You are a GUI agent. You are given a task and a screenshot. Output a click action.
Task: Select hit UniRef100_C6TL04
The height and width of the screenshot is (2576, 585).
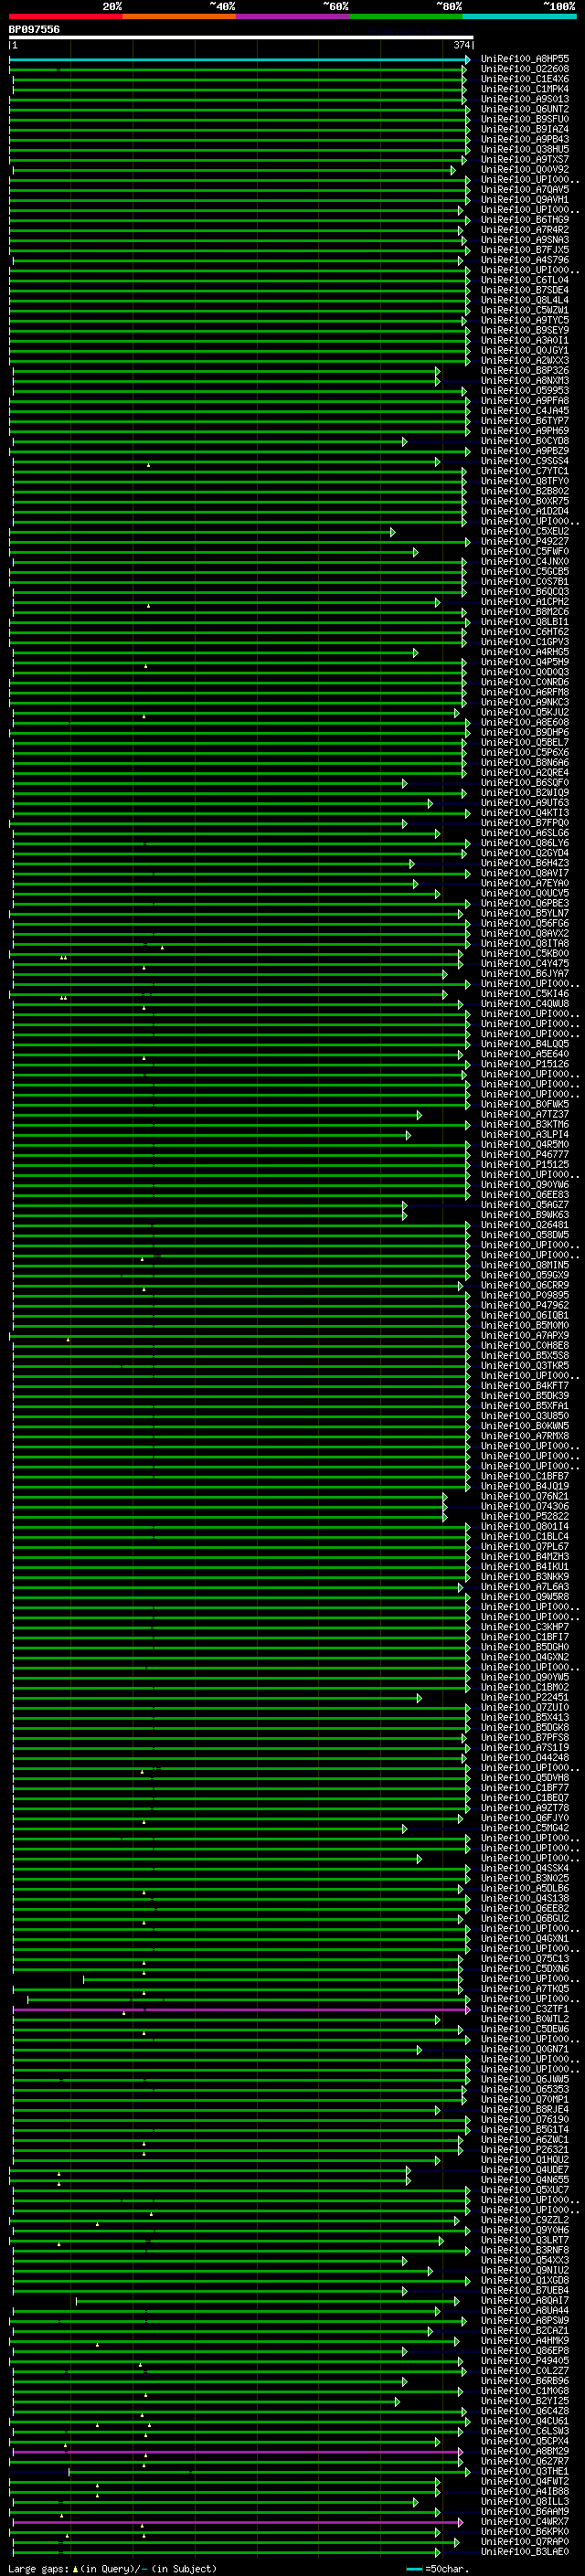(x=525, y=280)
